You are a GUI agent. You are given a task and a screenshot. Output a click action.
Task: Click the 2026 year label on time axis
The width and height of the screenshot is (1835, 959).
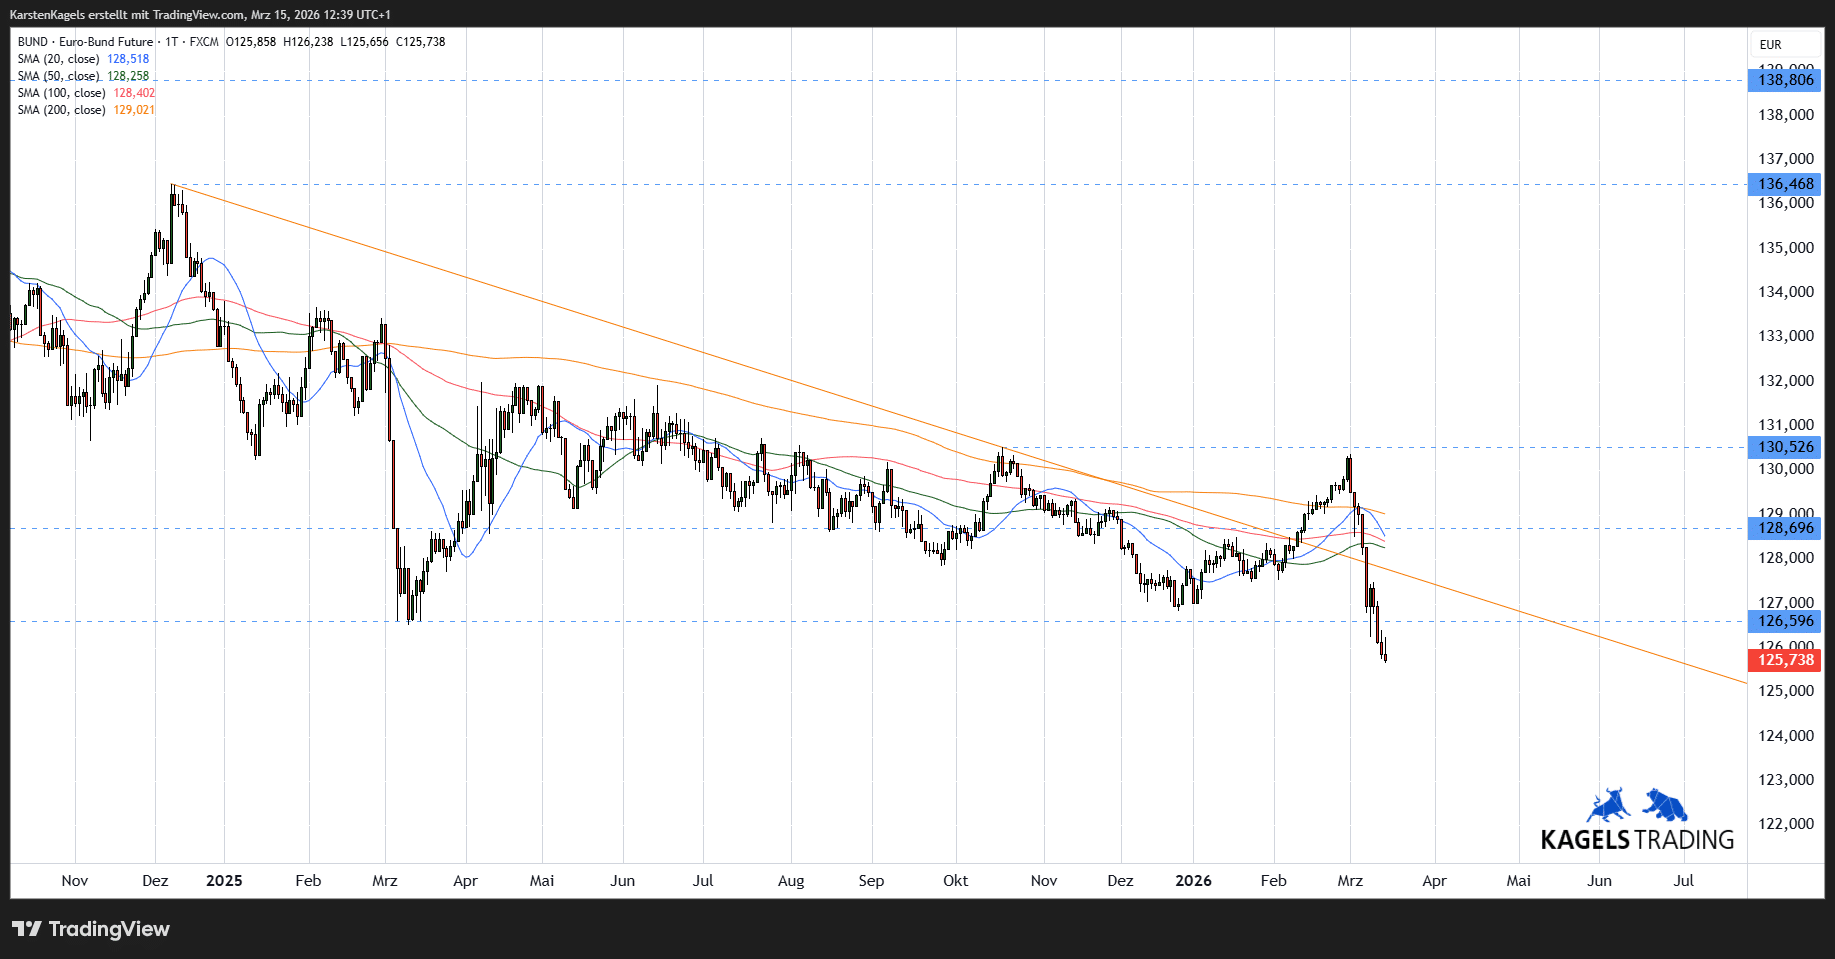coord(1193,881)
